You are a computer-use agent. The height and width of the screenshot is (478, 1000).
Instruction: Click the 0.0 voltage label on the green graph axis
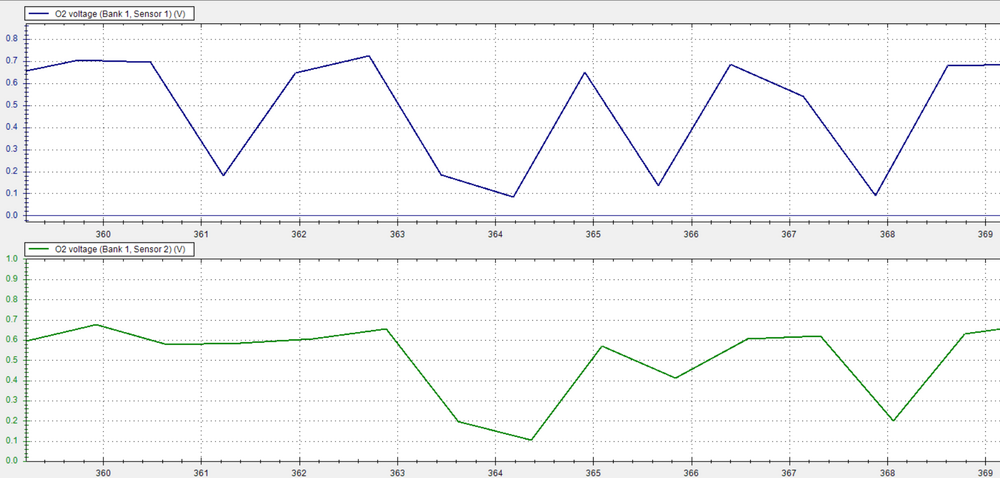pyautogui.click(x=11, y=460)
